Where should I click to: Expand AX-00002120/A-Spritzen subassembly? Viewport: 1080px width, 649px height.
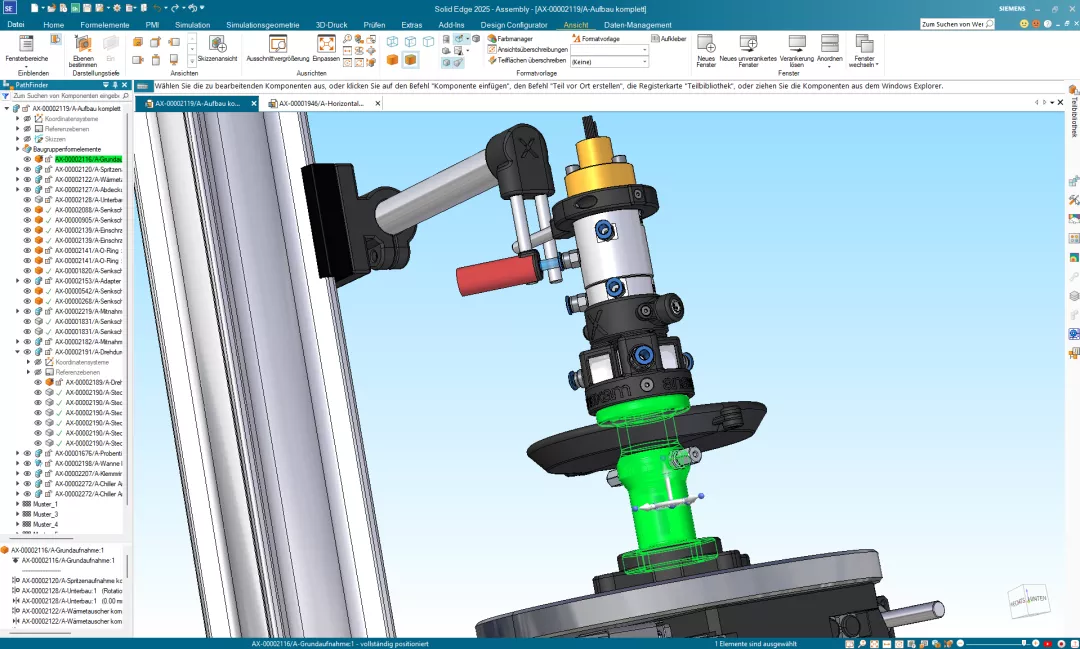[18, 169]
